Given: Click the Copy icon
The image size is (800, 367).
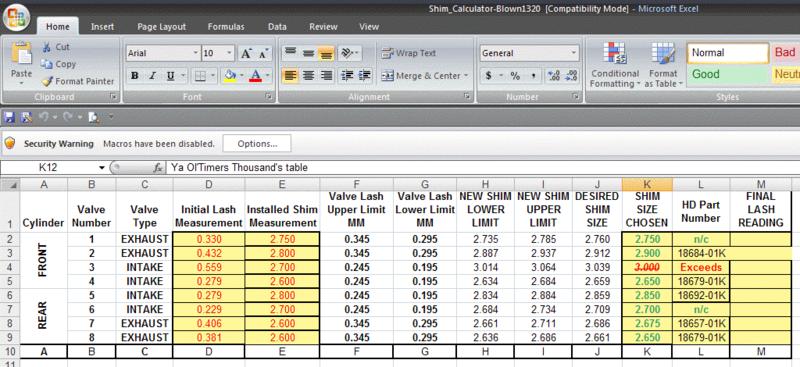Looking at the screenshot, I should 47,64.
